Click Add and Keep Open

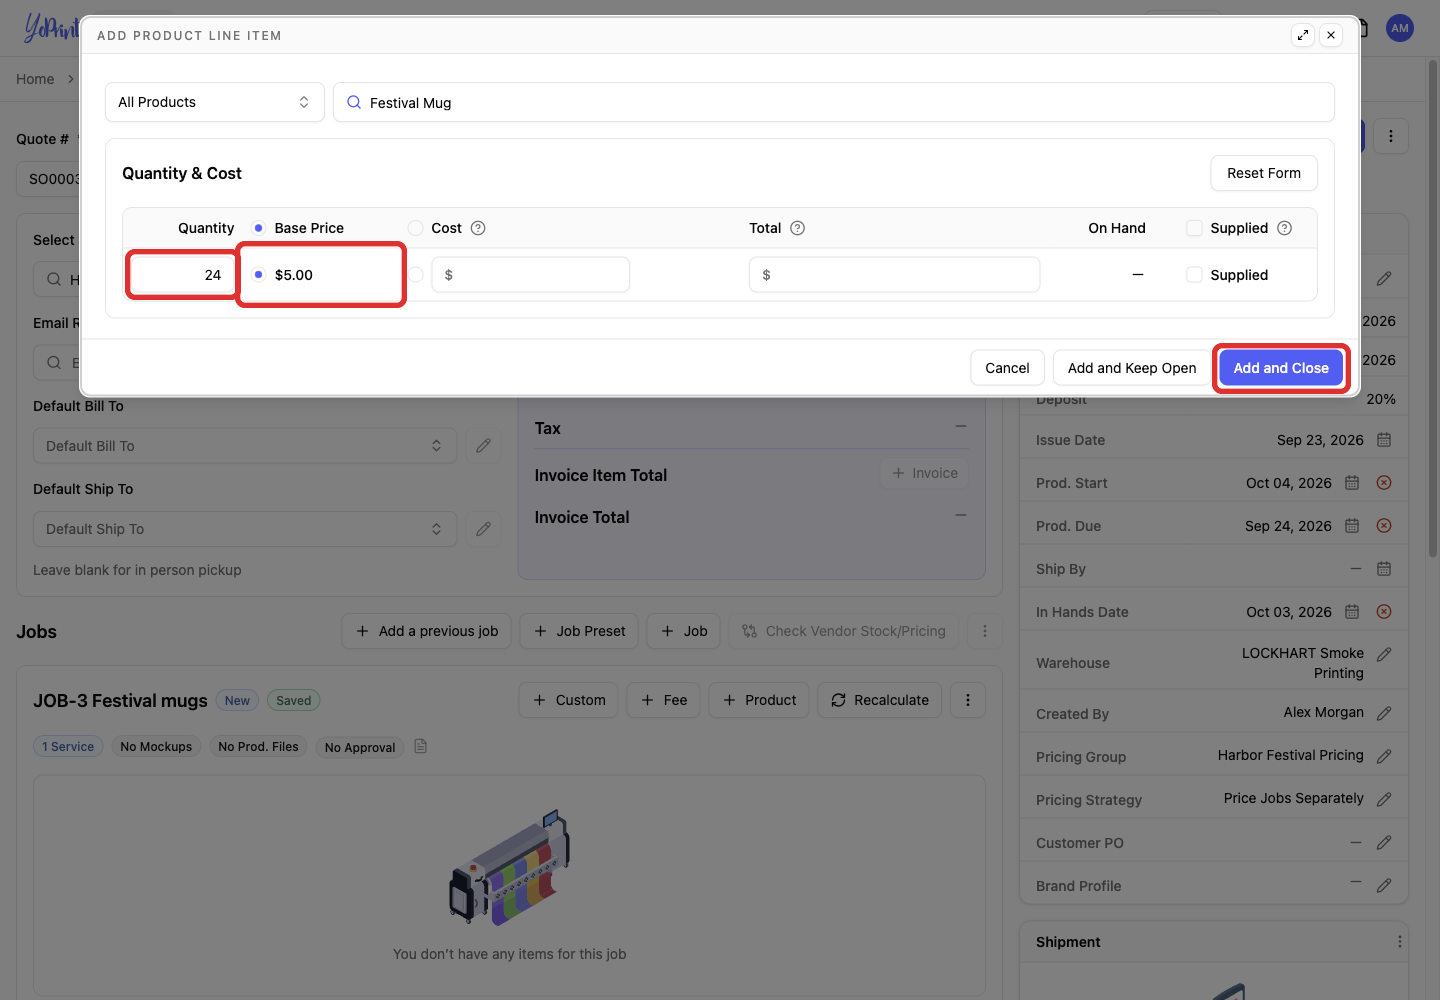(x=1132, y=368)
